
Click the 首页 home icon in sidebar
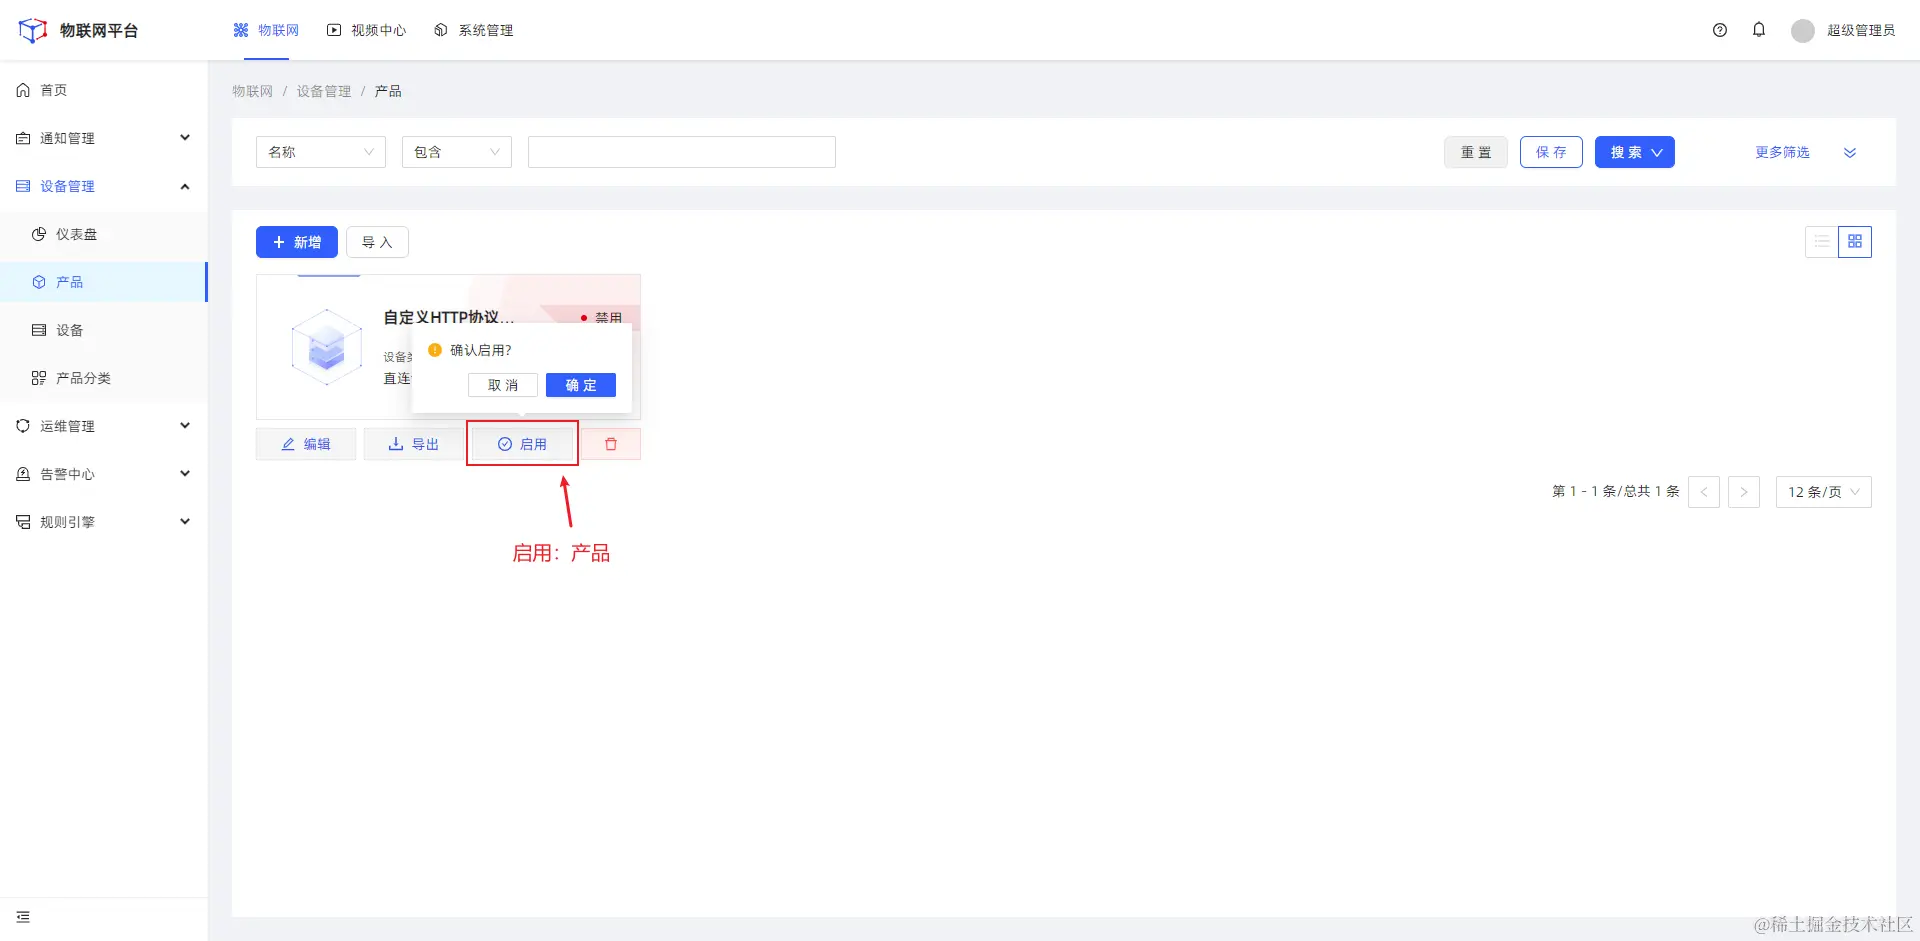(x=23, y=90)
